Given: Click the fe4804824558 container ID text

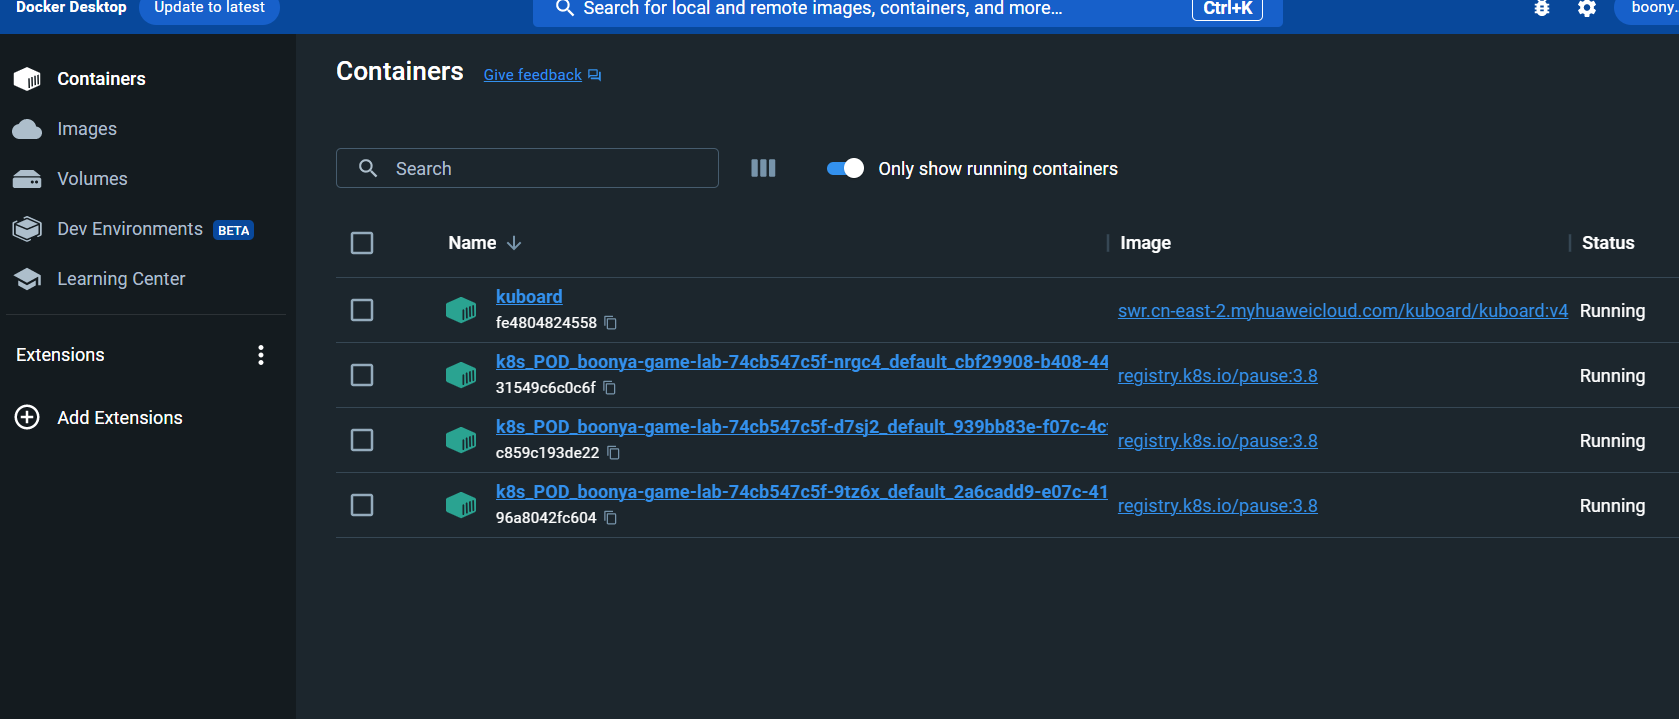Looking at the screenshot, I should pos(546,323).
